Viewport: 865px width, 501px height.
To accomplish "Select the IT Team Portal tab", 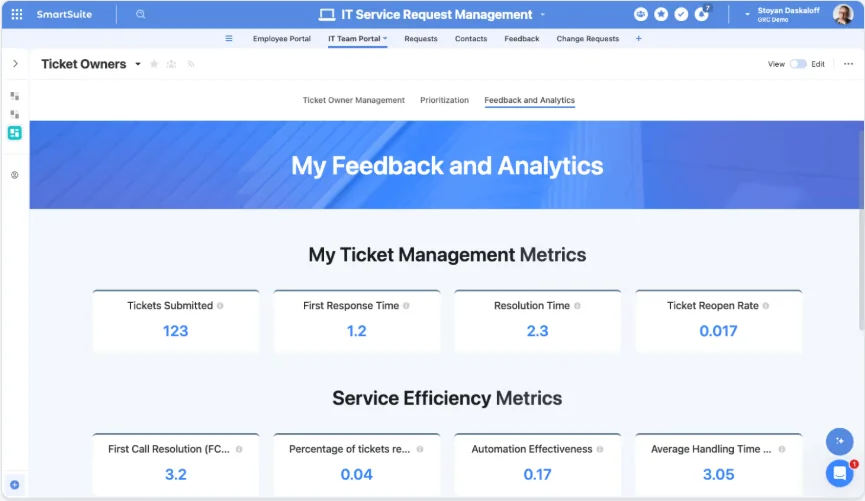I will (354, 39).
